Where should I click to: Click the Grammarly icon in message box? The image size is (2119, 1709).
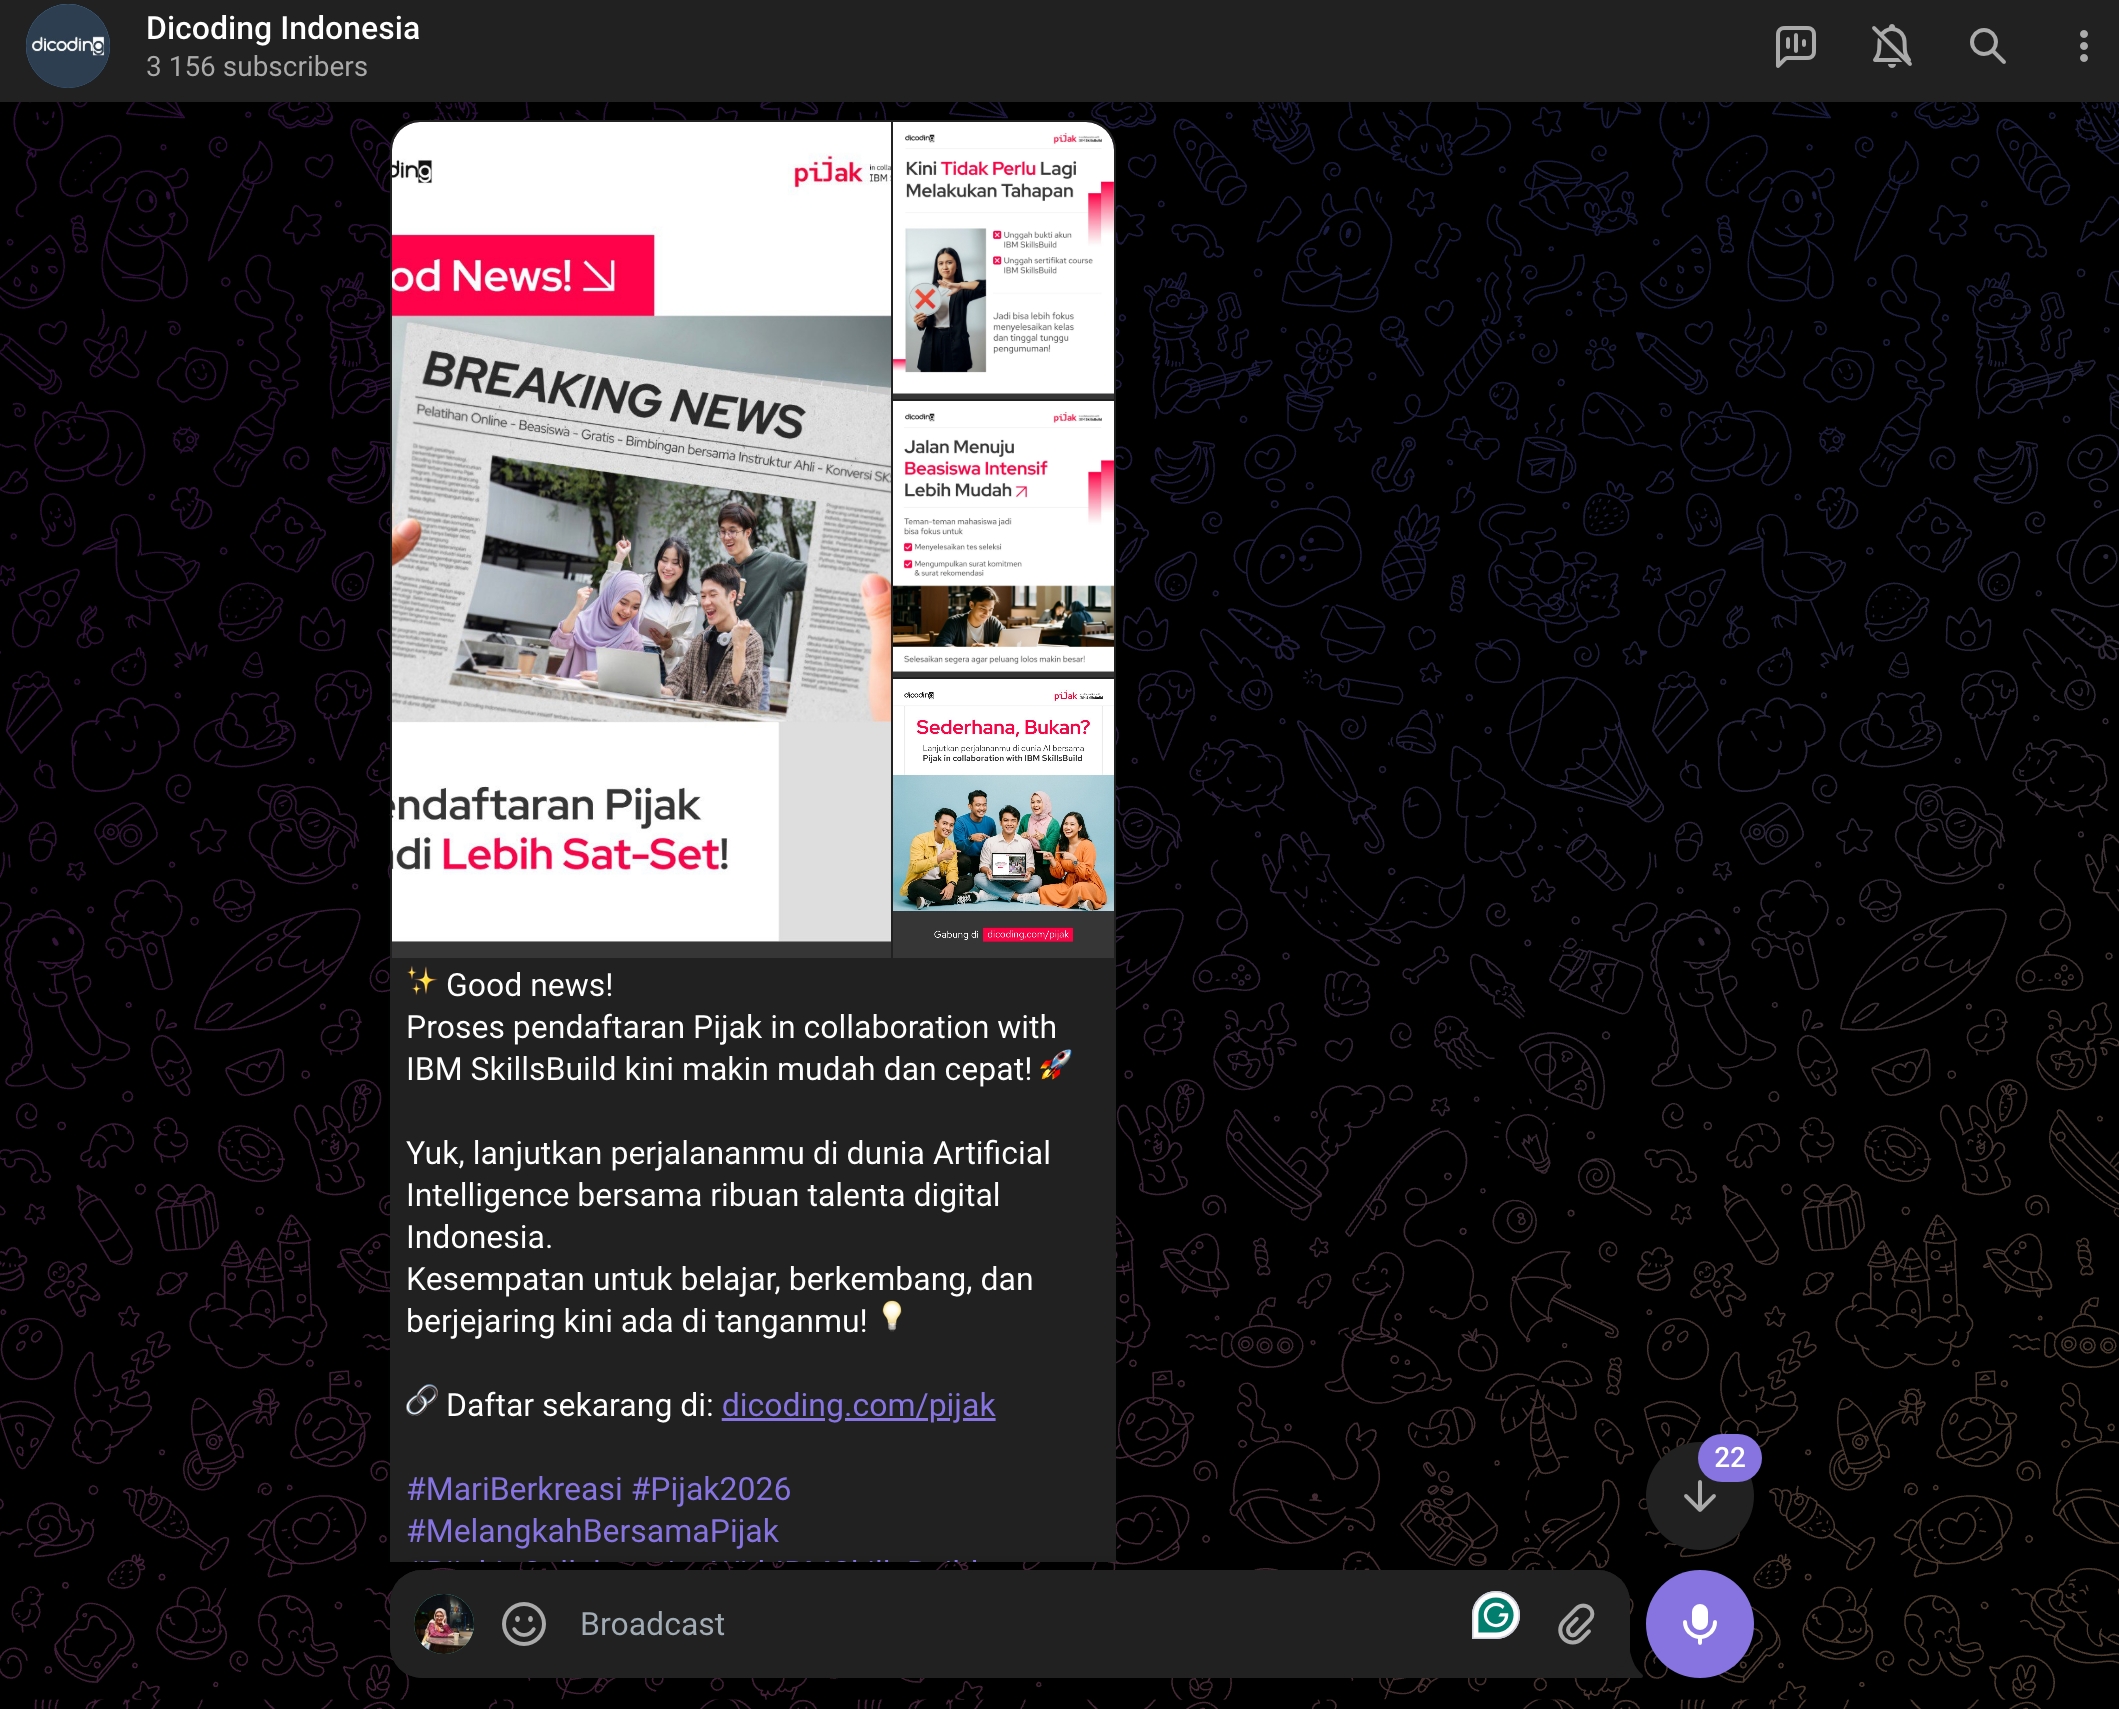click(x=1495, y=1616)
